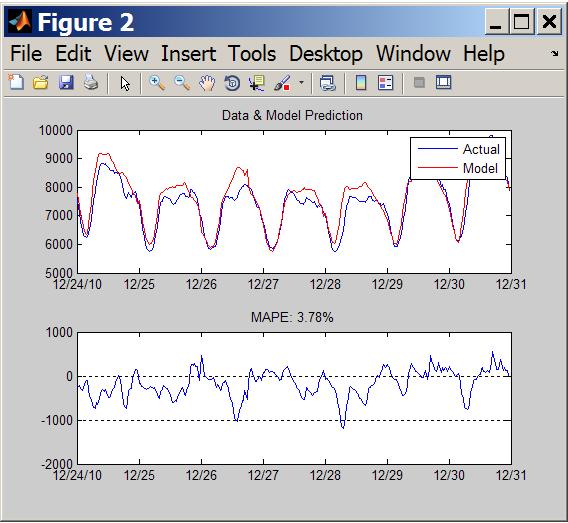568x523 pixels.
Task: Activate the Pan hand tool
Action: click(207, 83)
